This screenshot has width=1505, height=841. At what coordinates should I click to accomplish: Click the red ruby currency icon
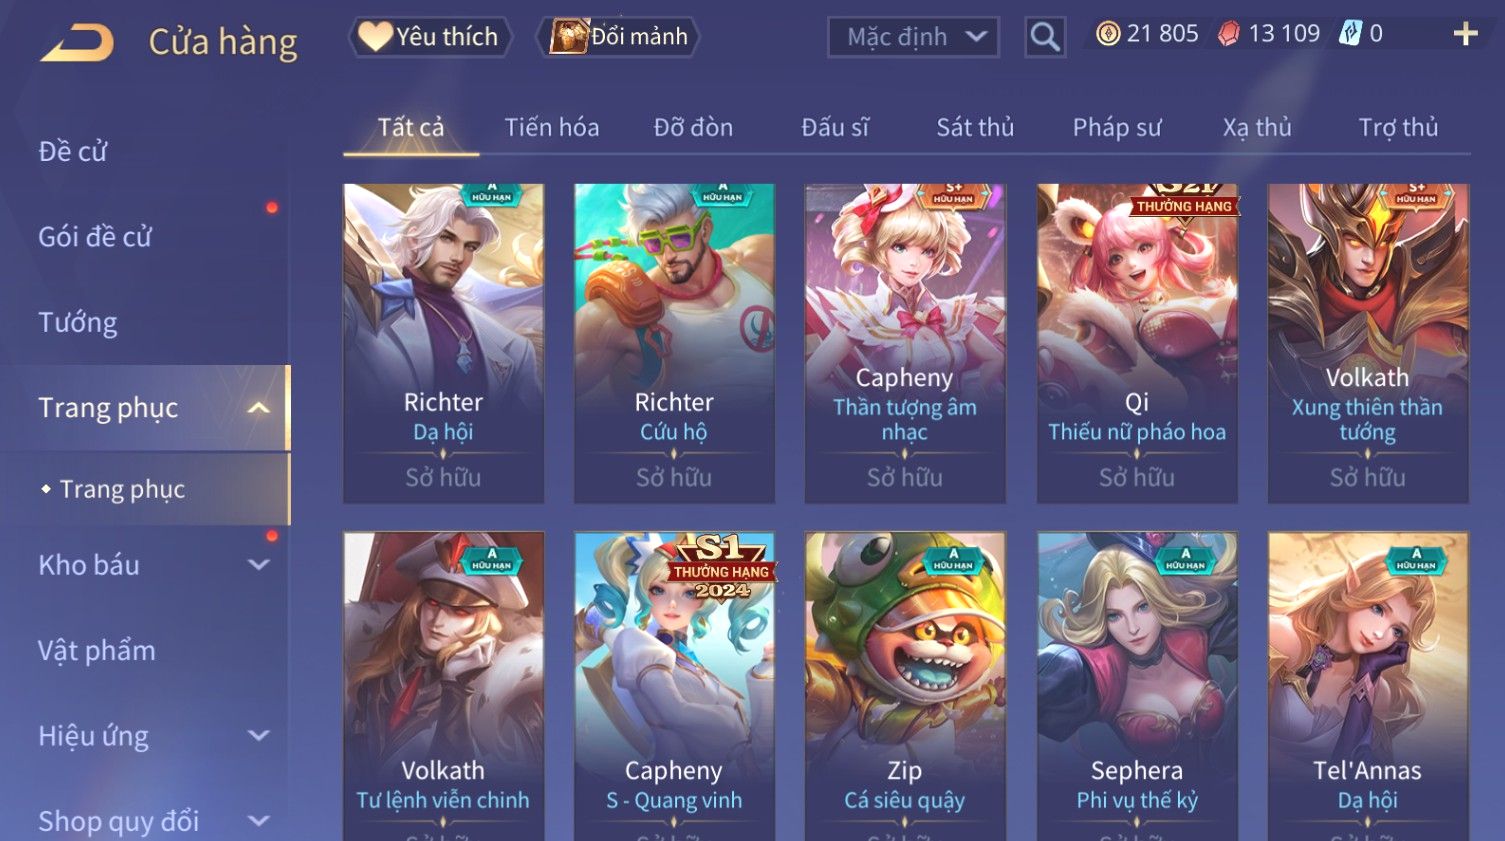[x=1229, y=34]
